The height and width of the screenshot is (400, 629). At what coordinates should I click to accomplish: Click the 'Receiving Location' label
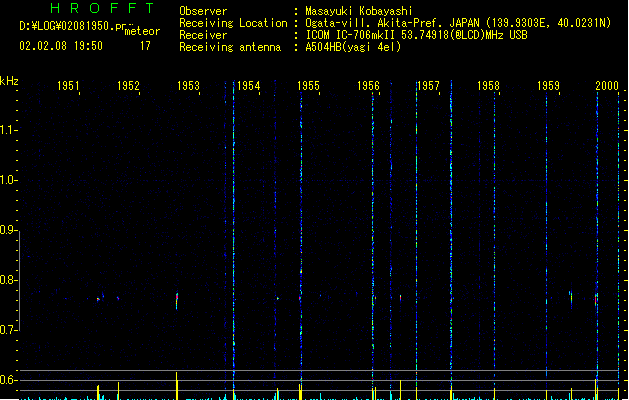[x=233, y=23]
